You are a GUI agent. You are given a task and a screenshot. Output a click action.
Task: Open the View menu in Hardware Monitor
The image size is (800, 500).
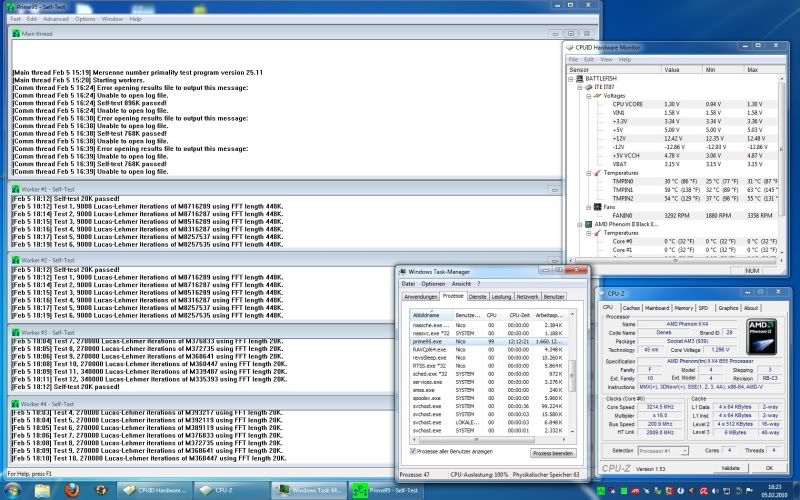[606, 60]
